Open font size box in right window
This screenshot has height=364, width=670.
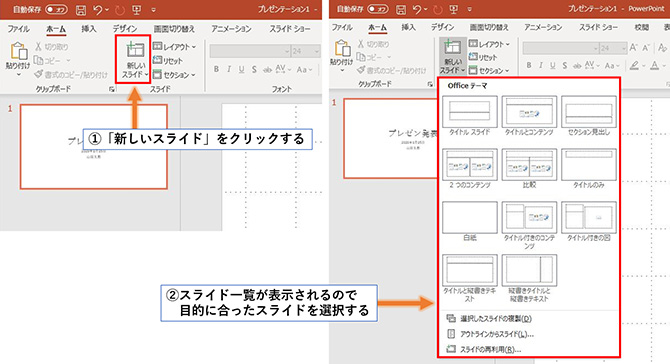click(613, 48)
